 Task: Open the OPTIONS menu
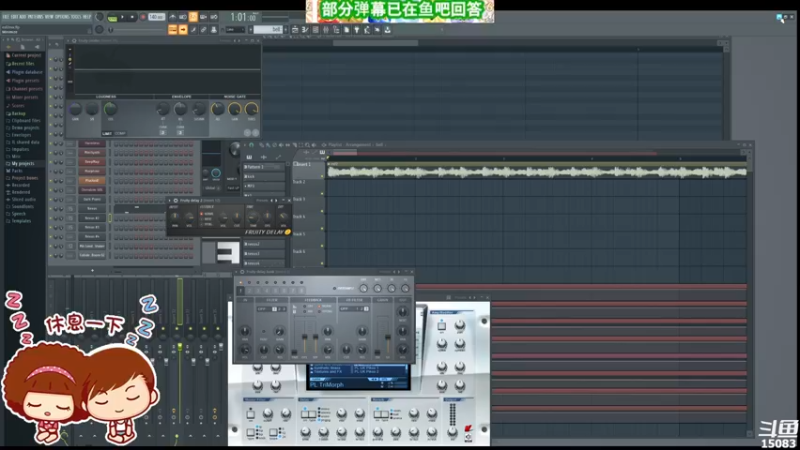pos(62,17)
